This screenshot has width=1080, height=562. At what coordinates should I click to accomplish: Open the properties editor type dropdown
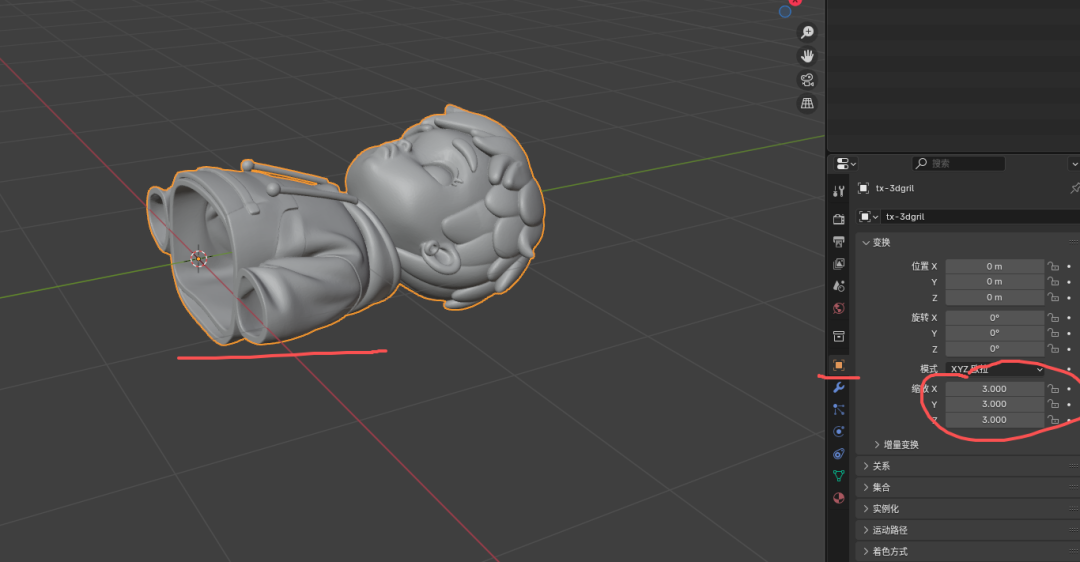tap(846, 163)
